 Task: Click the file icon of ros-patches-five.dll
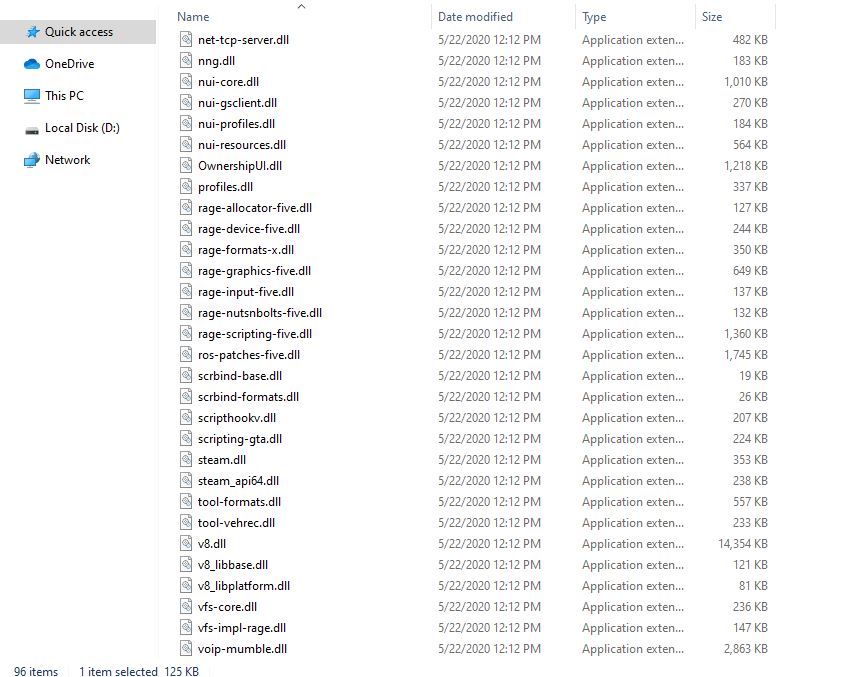coord(186,355)
